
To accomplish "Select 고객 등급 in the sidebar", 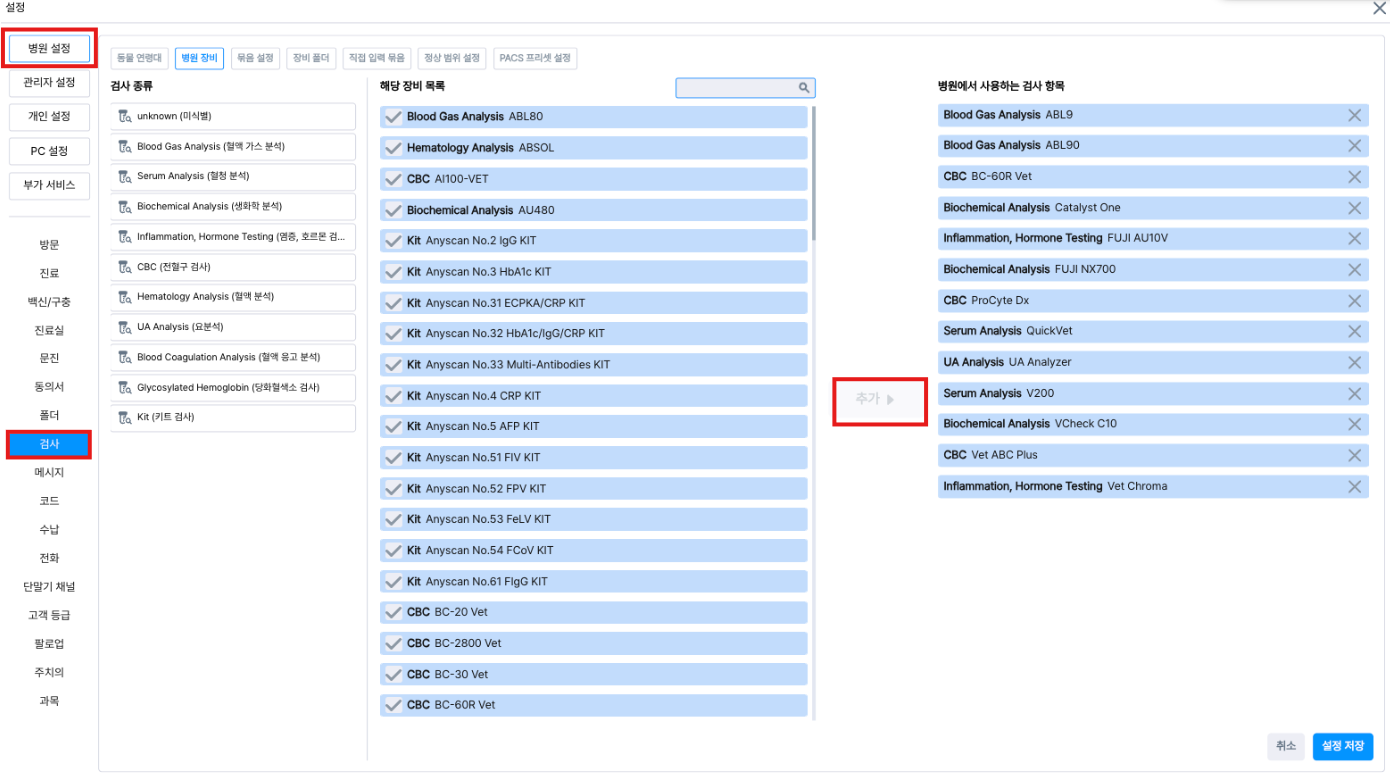I will point(49,615).
